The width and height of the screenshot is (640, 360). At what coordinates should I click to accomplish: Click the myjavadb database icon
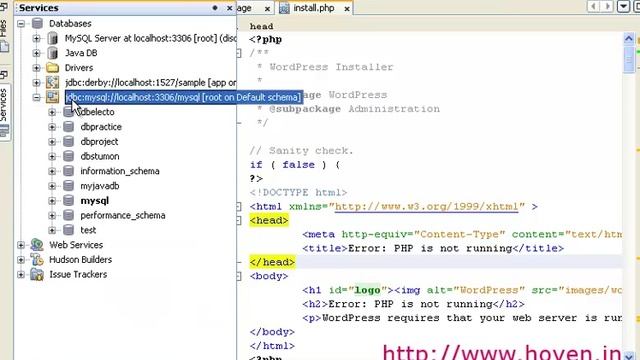point(69,186)
